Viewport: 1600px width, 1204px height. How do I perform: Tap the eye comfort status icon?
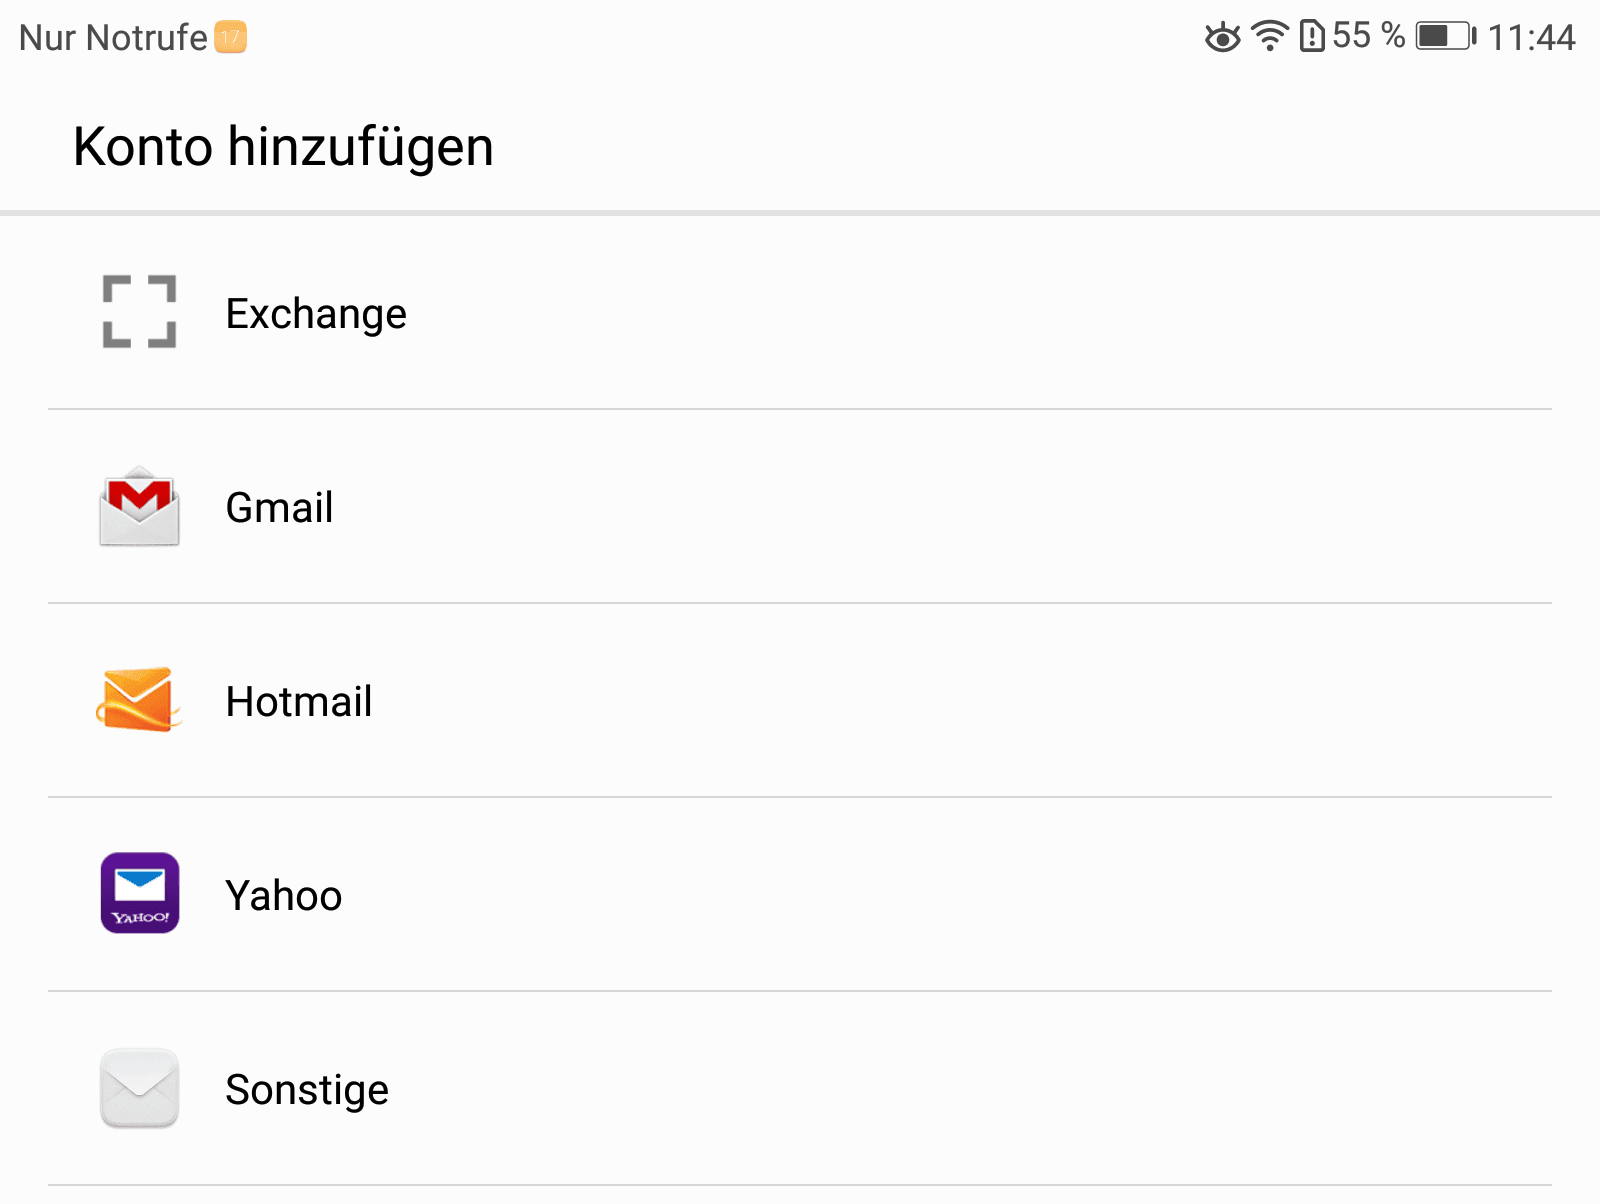pyautogui.click(x=1222, y=38)
